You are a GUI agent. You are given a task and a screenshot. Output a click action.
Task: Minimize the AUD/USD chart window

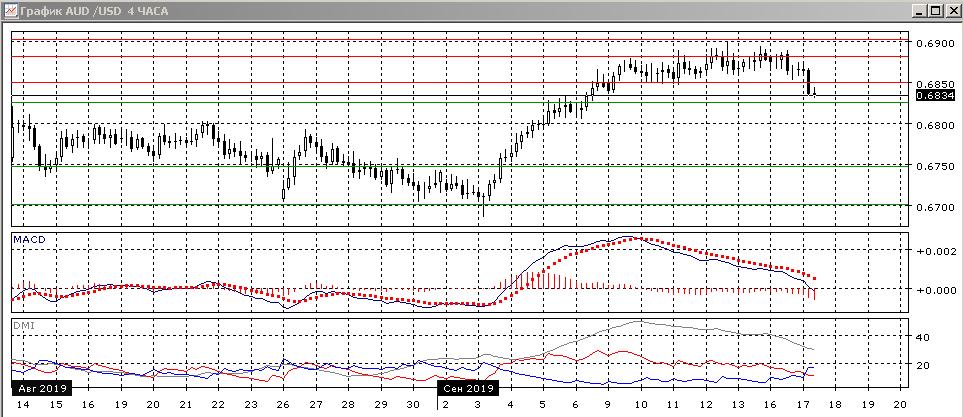(920, 10)
